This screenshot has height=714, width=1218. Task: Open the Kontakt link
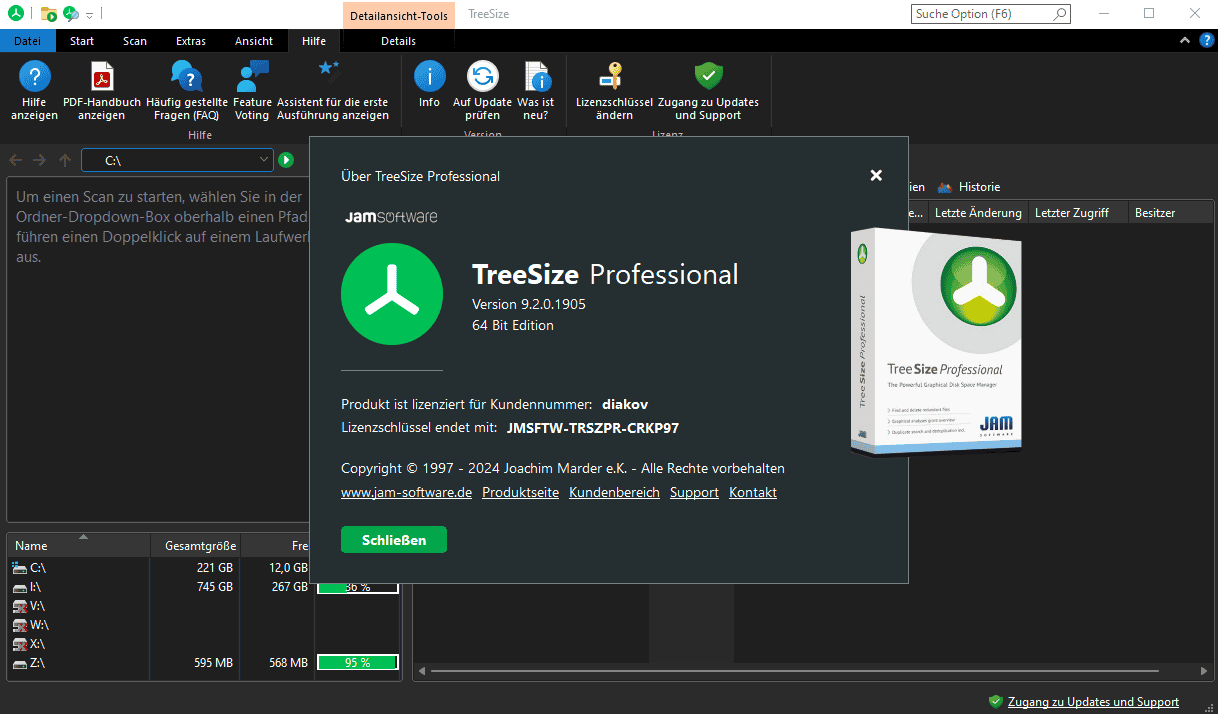(x=753, y=492)
